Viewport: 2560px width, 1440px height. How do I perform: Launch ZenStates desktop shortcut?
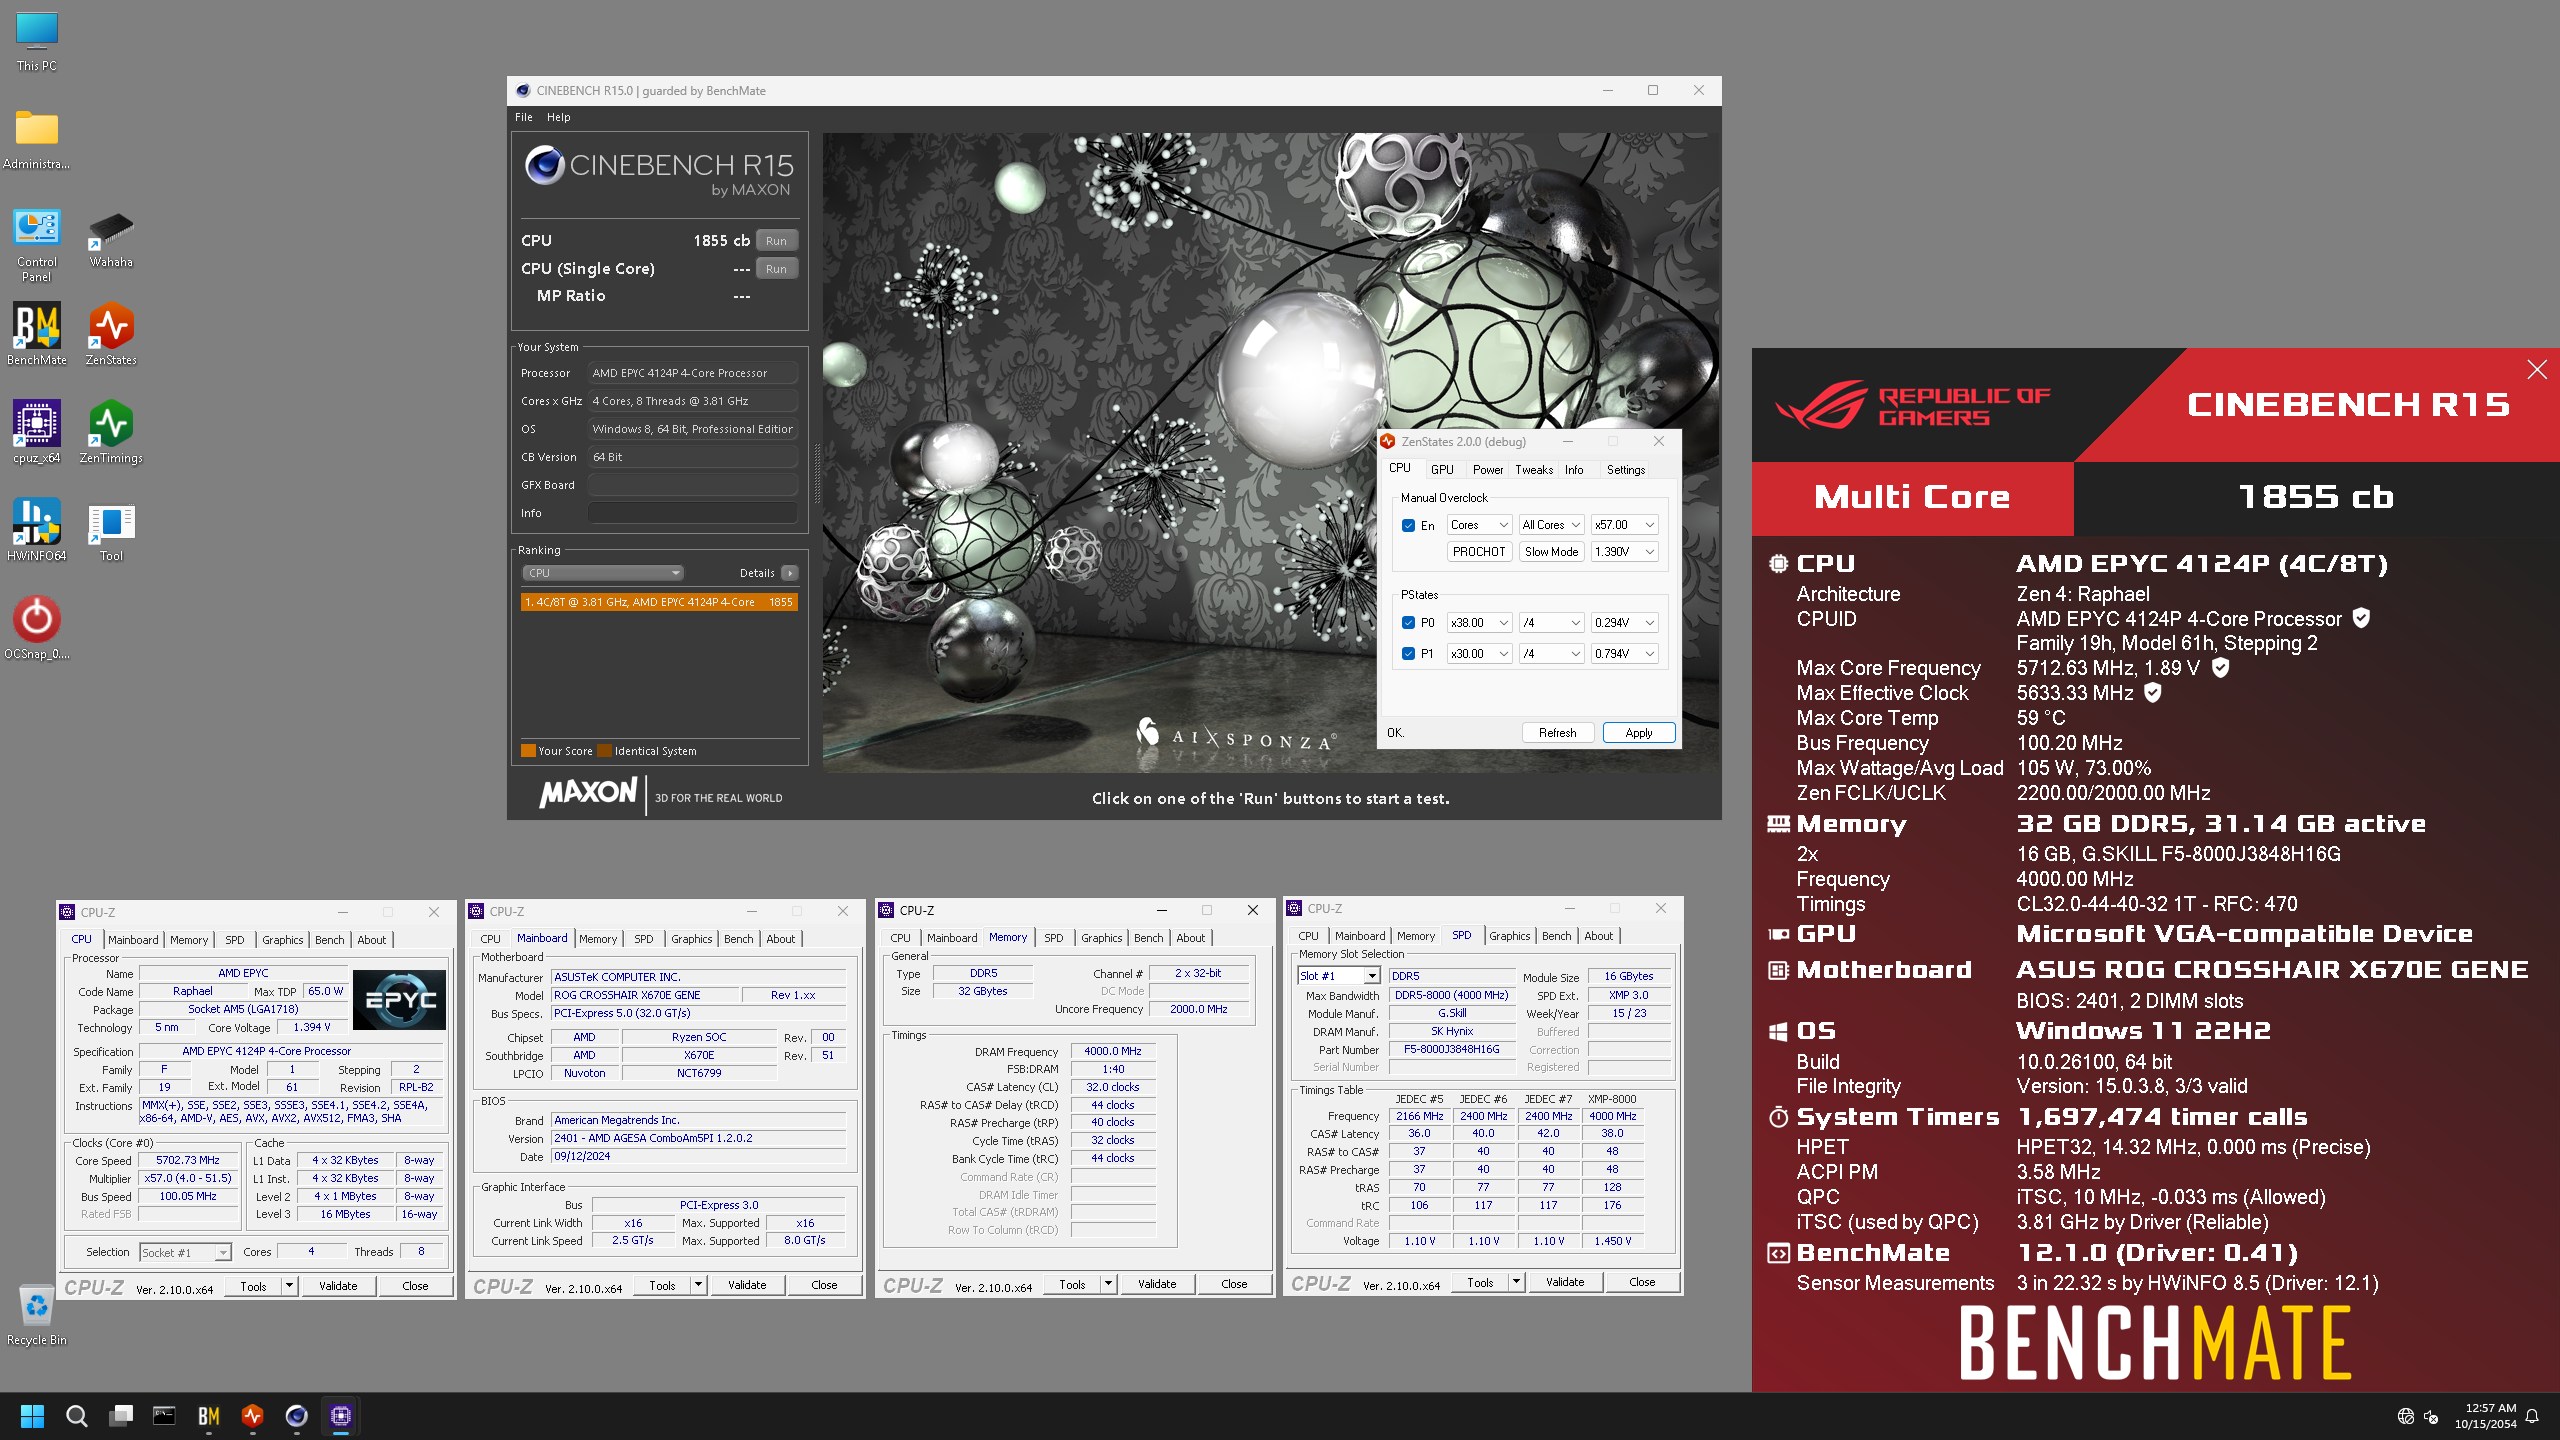tap(111, 336)
